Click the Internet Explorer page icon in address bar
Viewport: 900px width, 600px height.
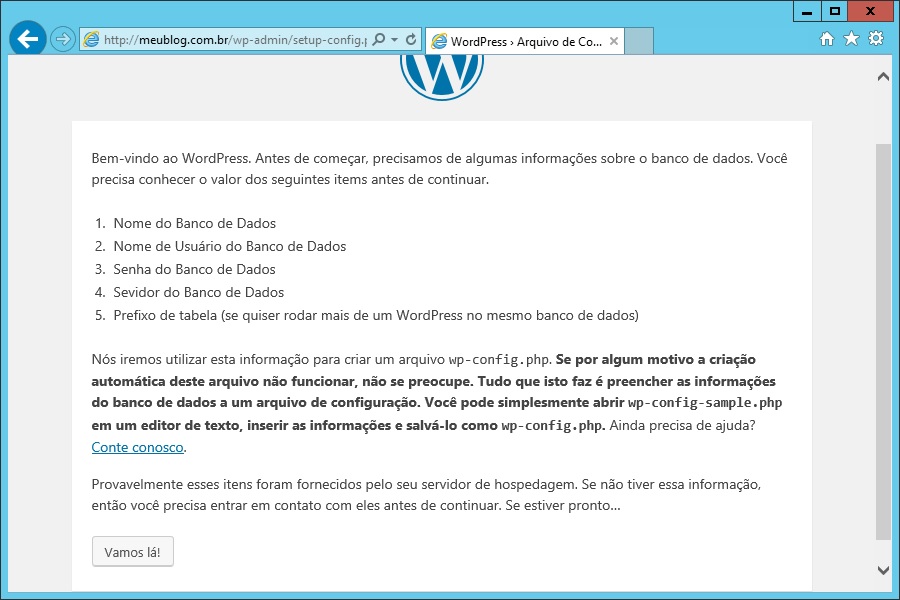91,40
